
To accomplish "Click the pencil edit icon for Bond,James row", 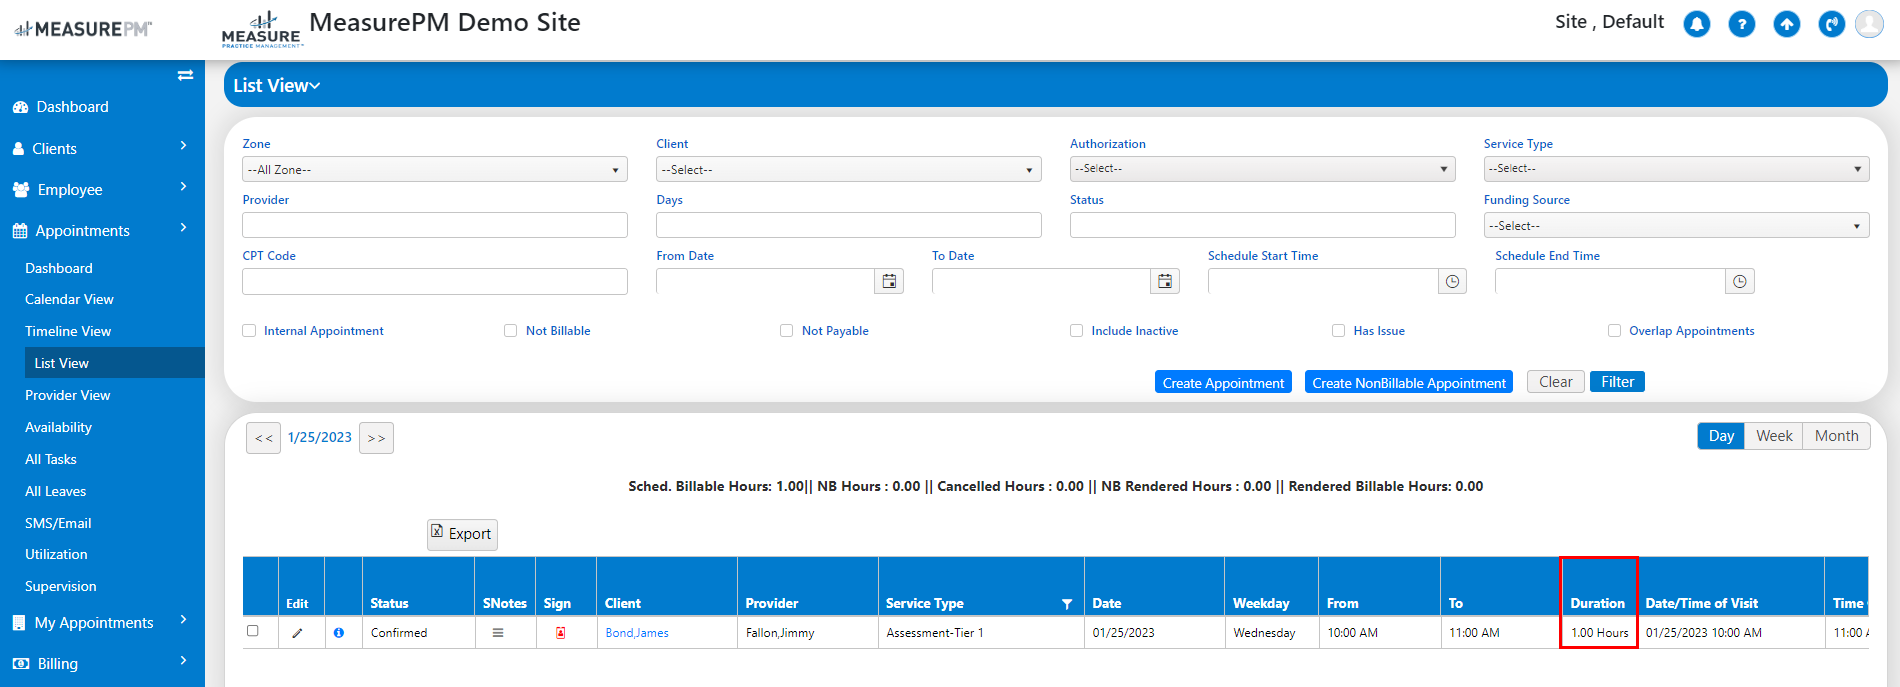I will (x=297, y=633).
